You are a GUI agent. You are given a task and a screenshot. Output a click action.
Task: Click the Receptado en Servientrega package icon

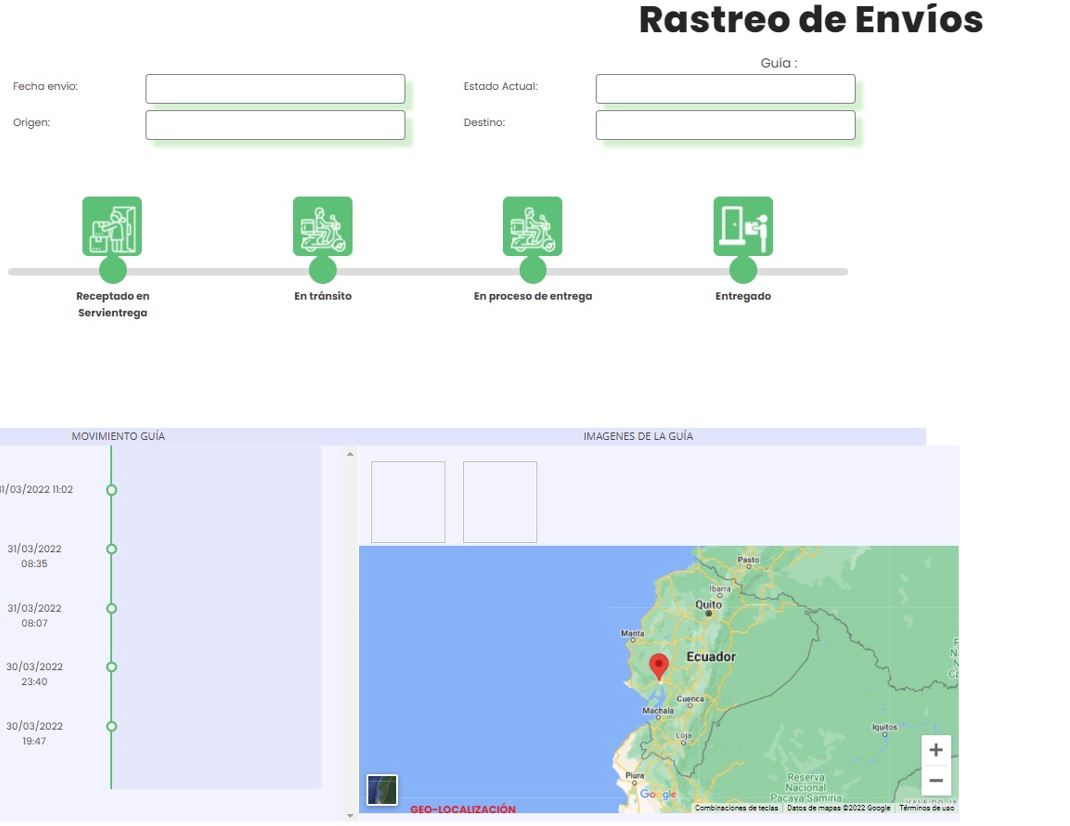[x=112, y=227]
